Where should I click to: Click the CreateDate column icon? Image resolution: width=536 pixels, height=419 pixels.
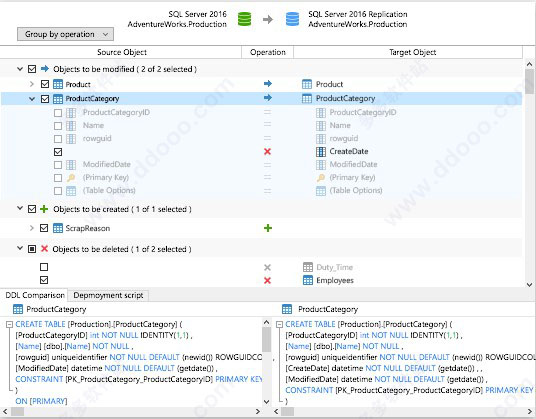321,152
